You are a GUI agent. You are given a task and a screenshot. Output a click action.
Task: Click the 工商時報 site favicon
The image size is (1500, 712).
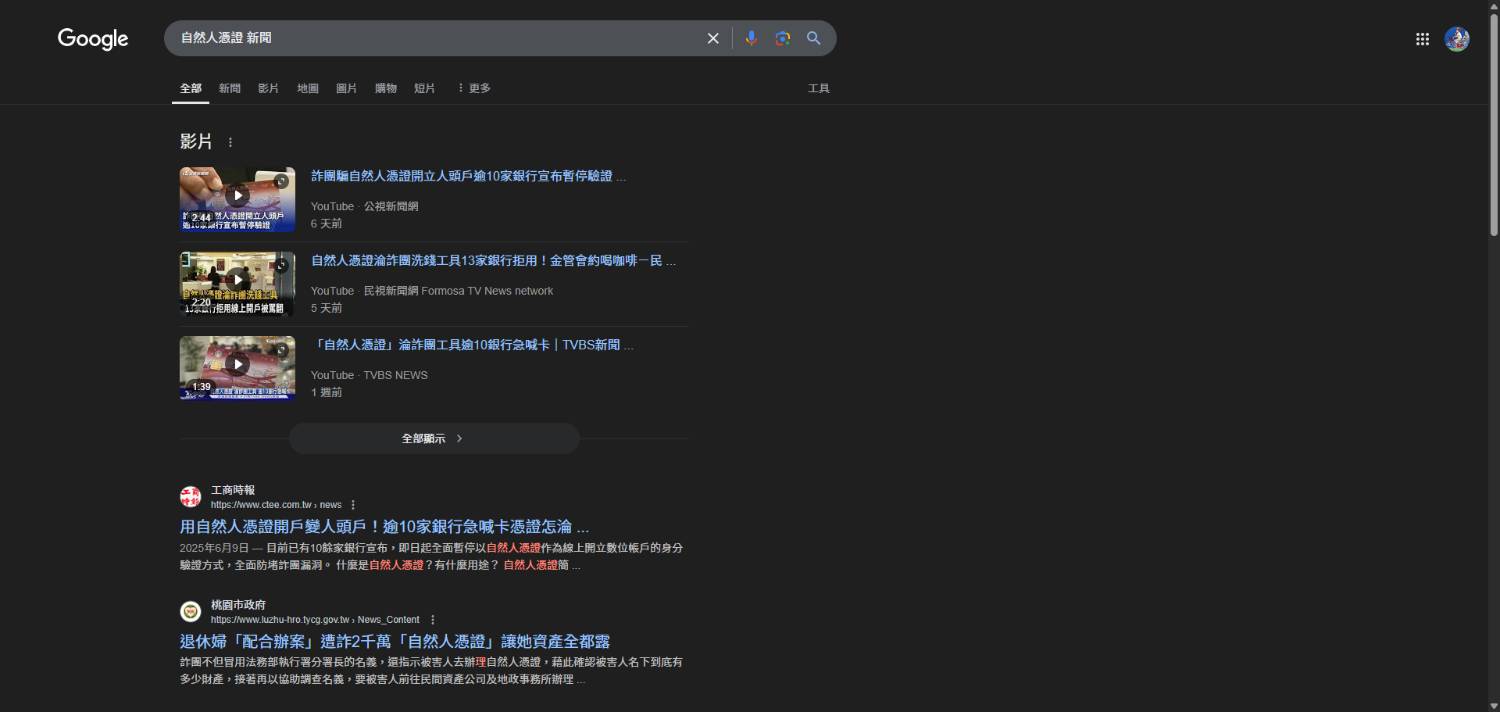pyautogui.click(x=190, y=497)
